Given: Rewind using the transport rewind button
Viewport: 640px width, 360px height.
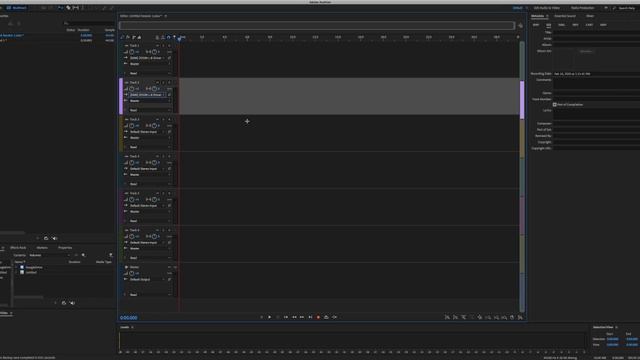Looking at the screenshot, I should point(294,317).
